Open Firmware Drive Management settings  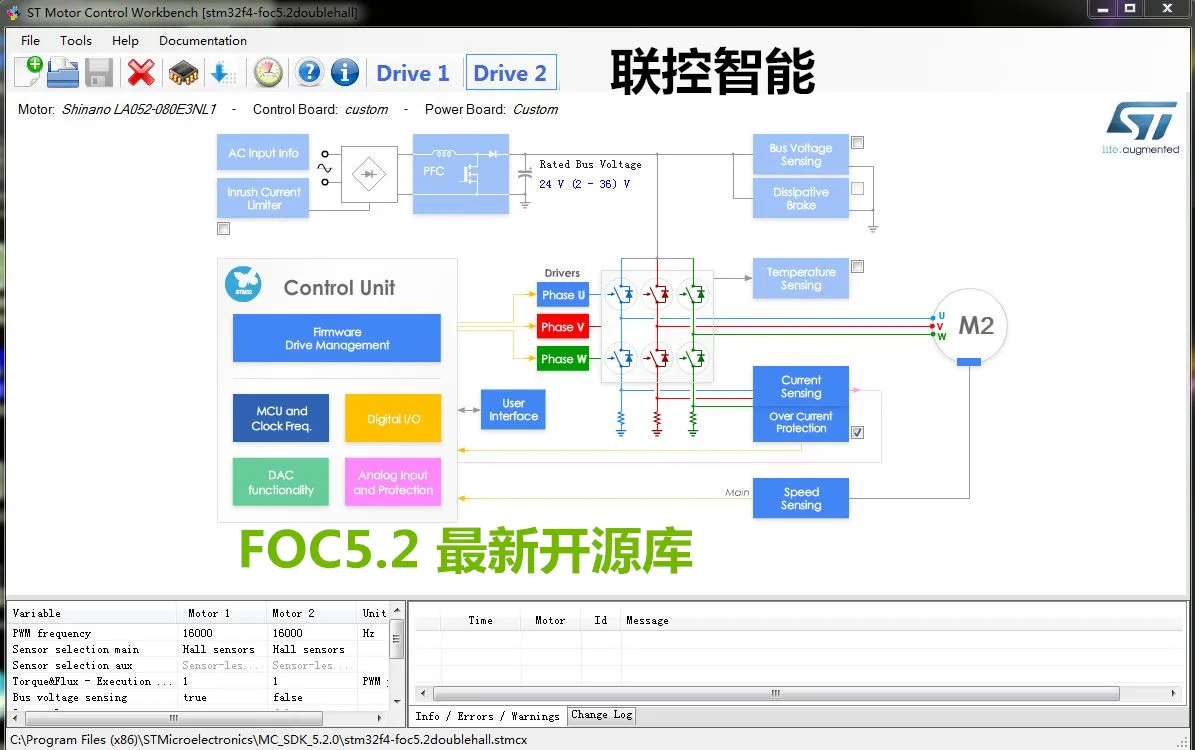[x=337, y=338]
